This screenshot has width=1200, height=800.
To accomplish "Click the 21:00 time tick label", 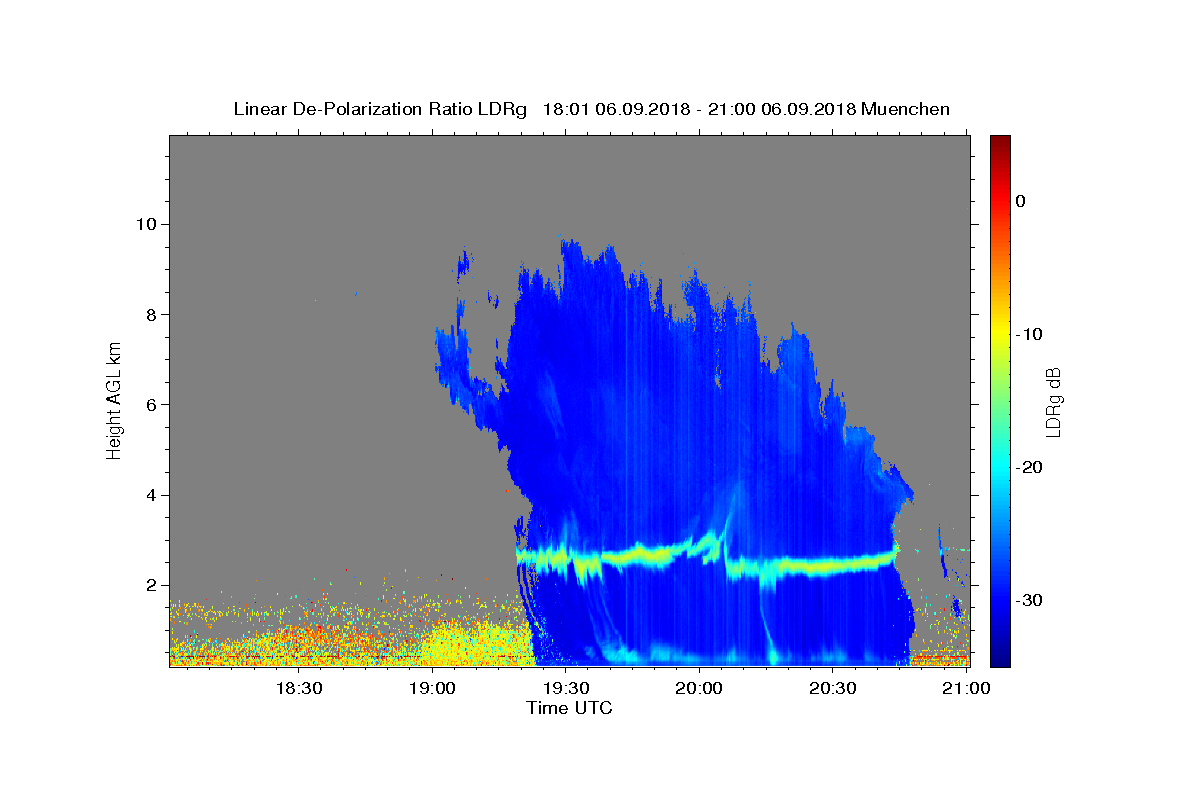I will (966, 688).
